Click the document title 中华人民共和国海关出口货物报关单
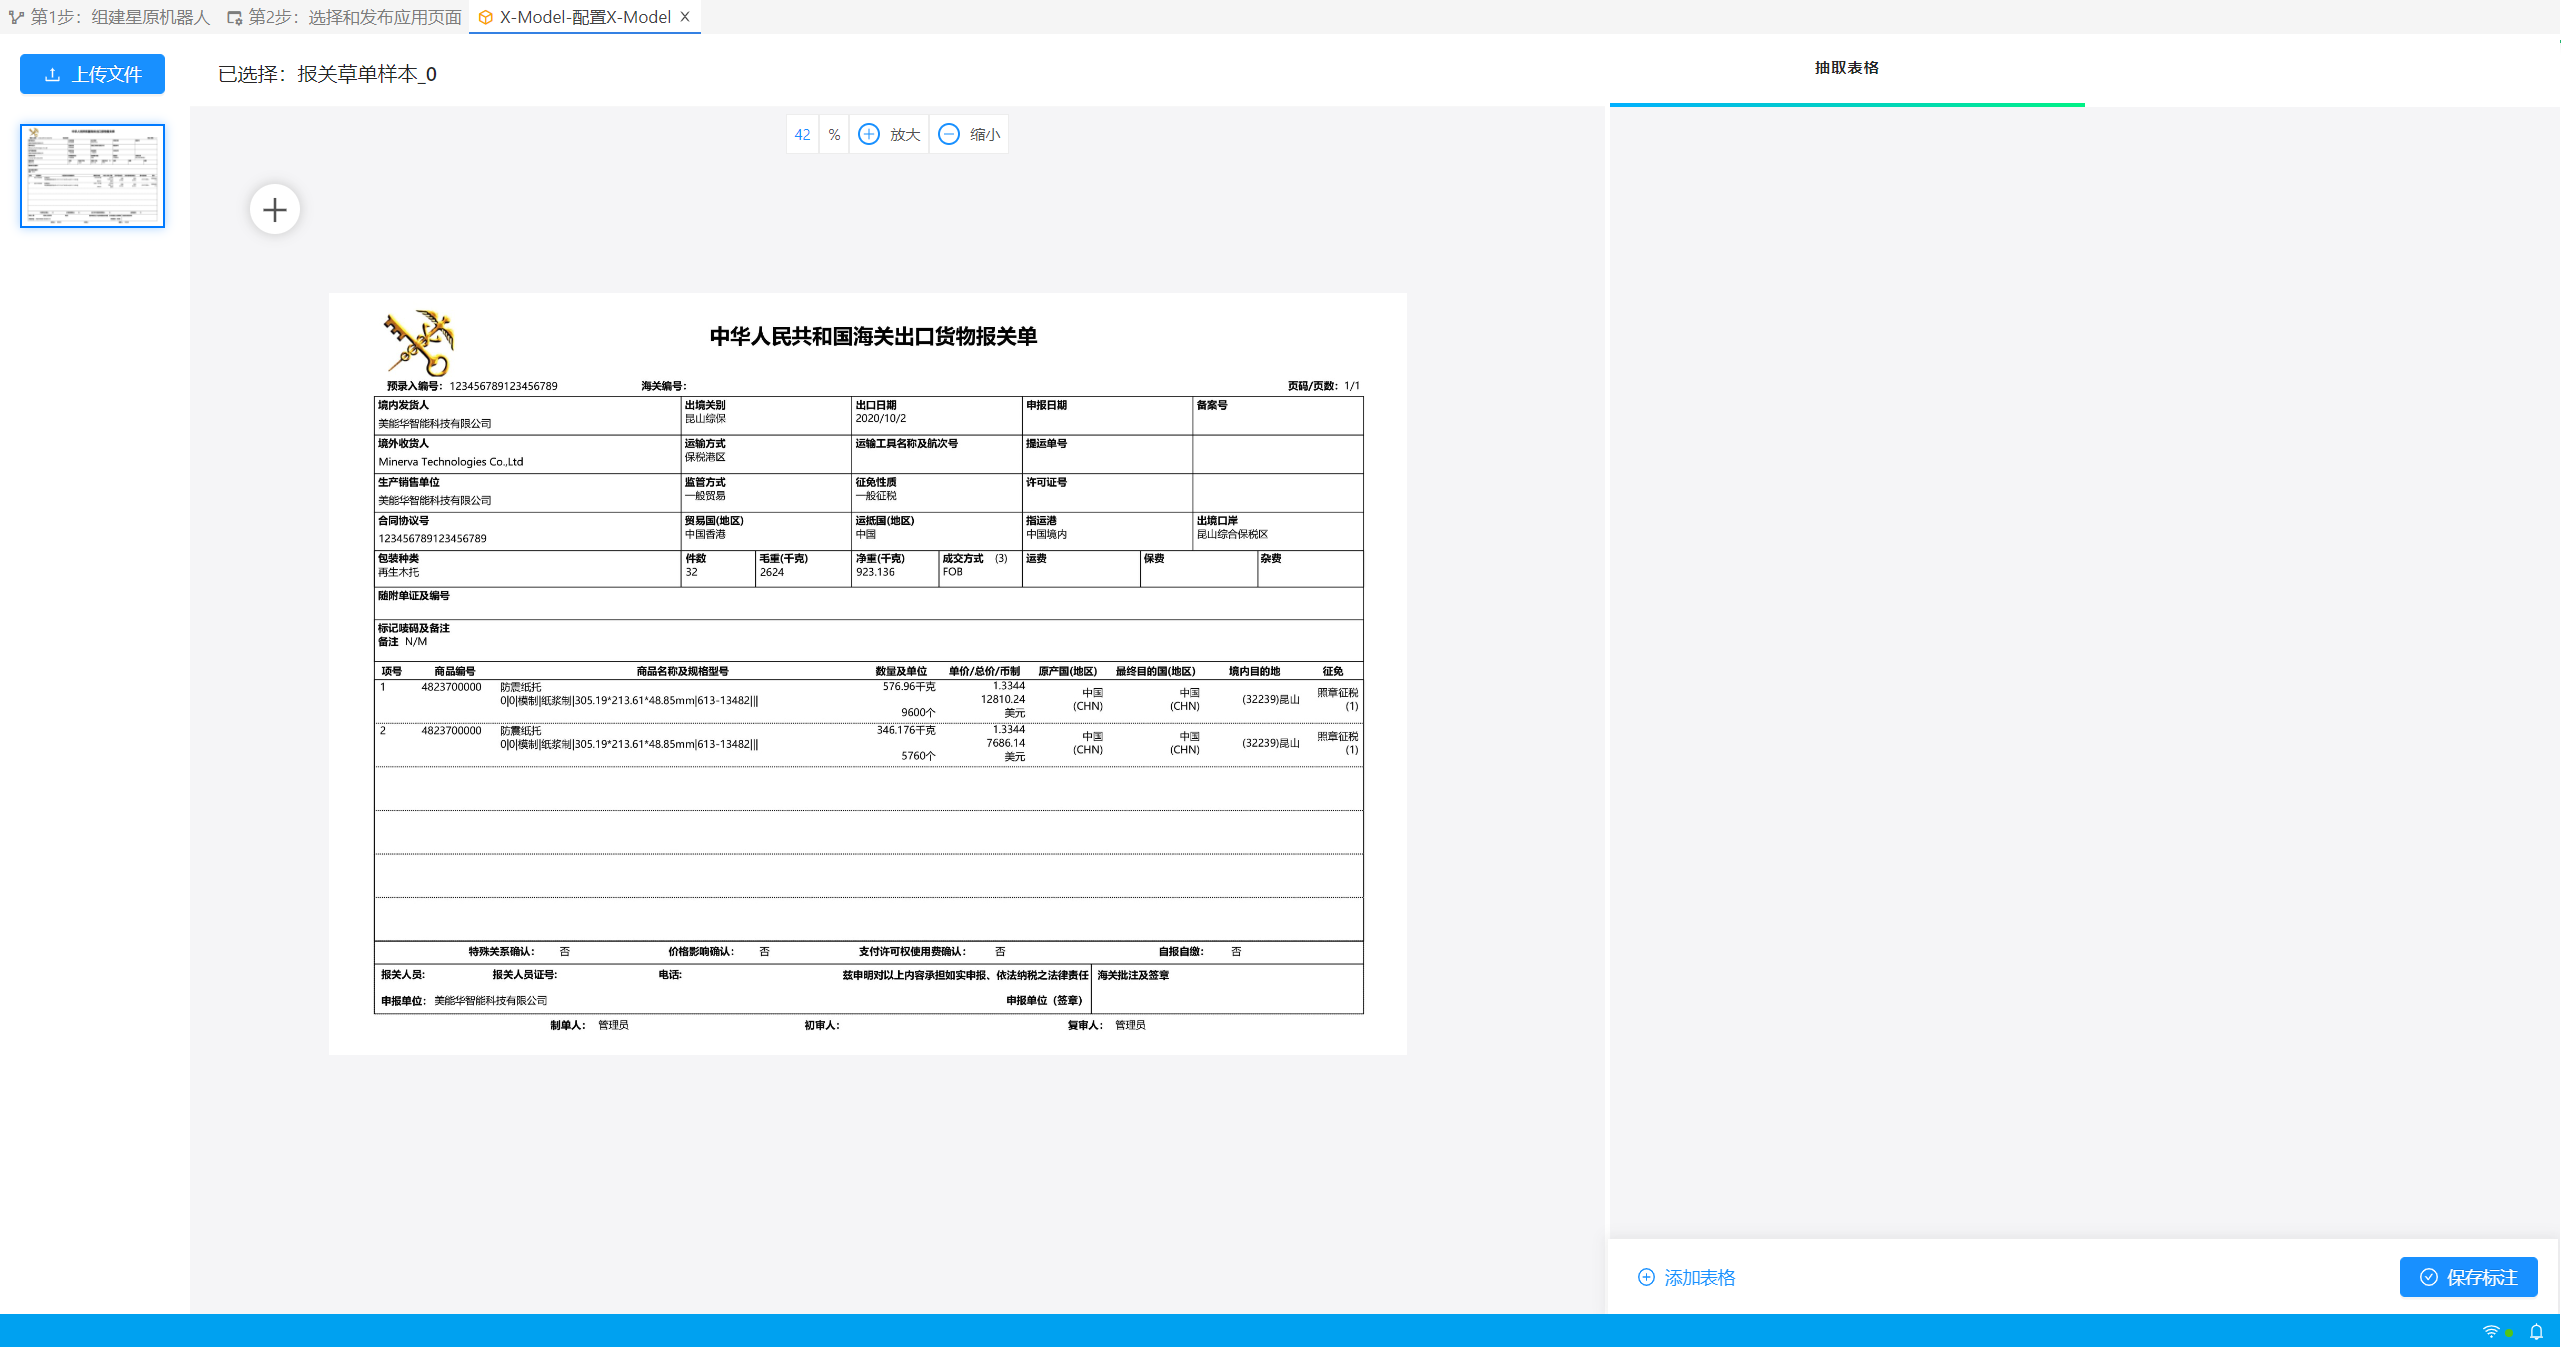The height and width of the screenshot is (1347, 2561). point(873,336)
